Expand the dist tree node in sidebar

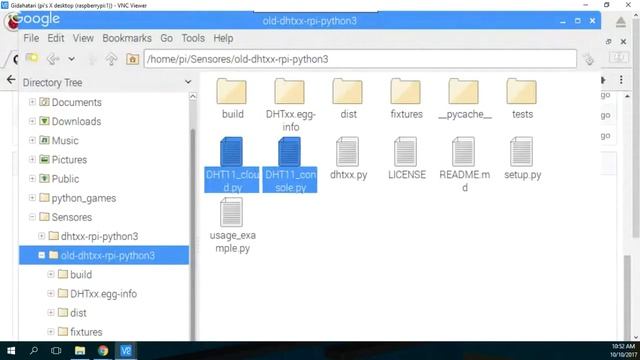coord(51,313)
